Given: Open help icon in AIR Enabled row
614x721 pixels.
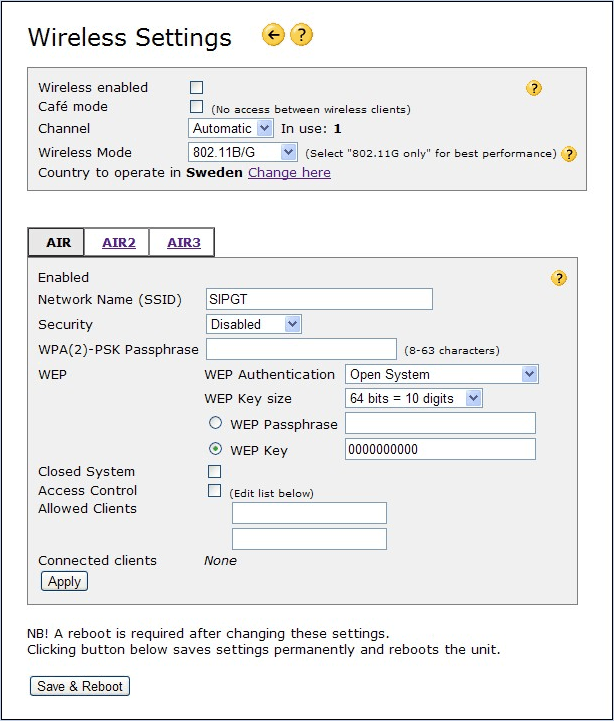Looking at the screenshot, I should [559, 278].
